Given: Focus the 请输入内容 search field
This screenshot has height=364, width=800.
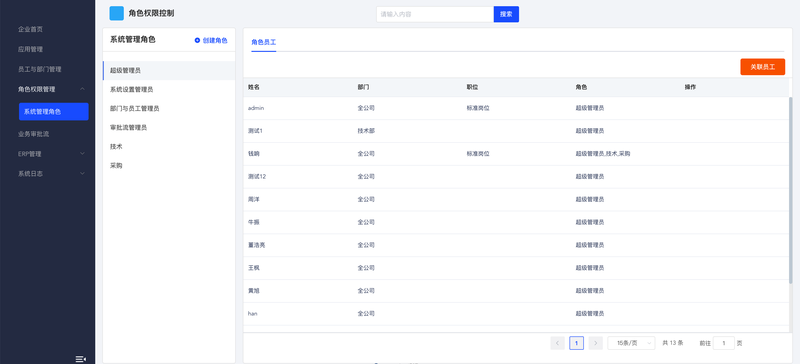Looking at the screenshot, I should pyautogui.click(x=435, y=14).
